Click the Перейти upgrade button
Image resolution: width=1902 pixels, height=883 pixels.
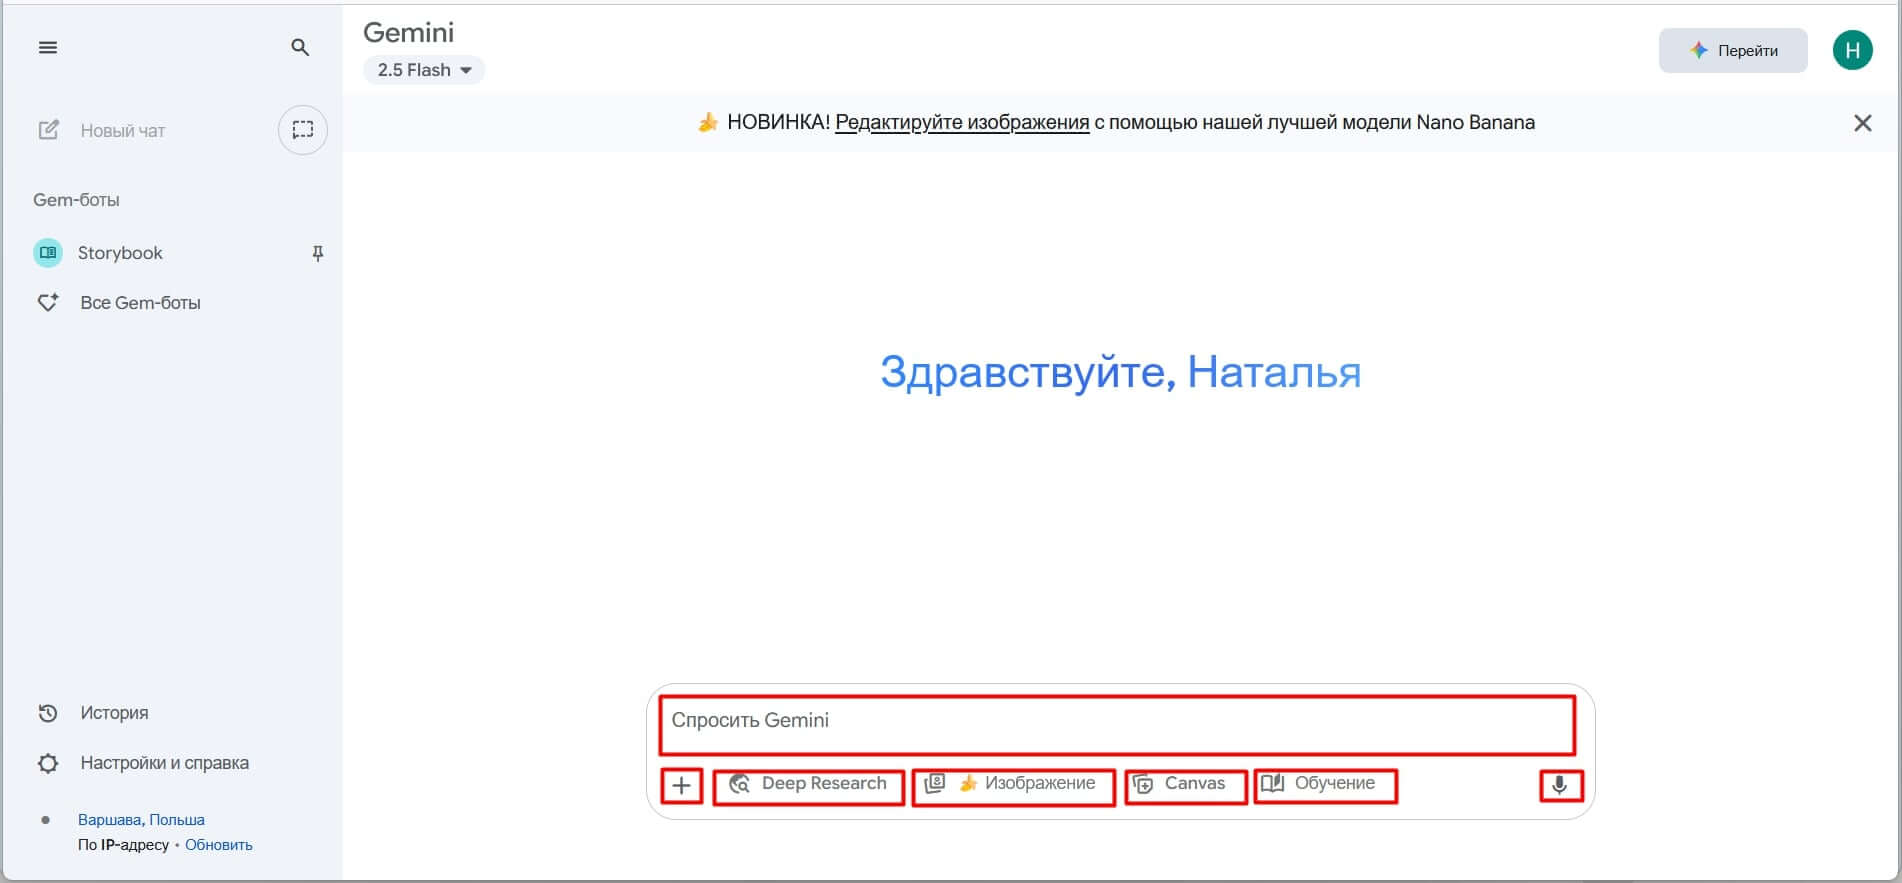(1733, 50)
